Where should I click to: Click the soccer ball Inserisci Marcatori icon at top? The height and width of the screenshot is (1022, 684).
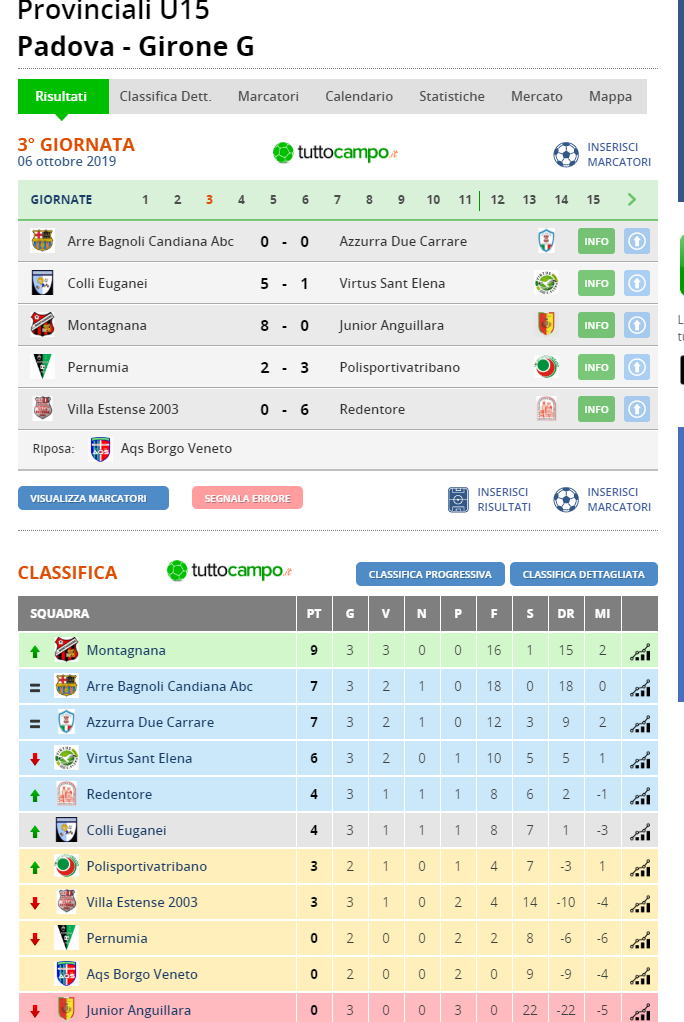tap(565, 154)
